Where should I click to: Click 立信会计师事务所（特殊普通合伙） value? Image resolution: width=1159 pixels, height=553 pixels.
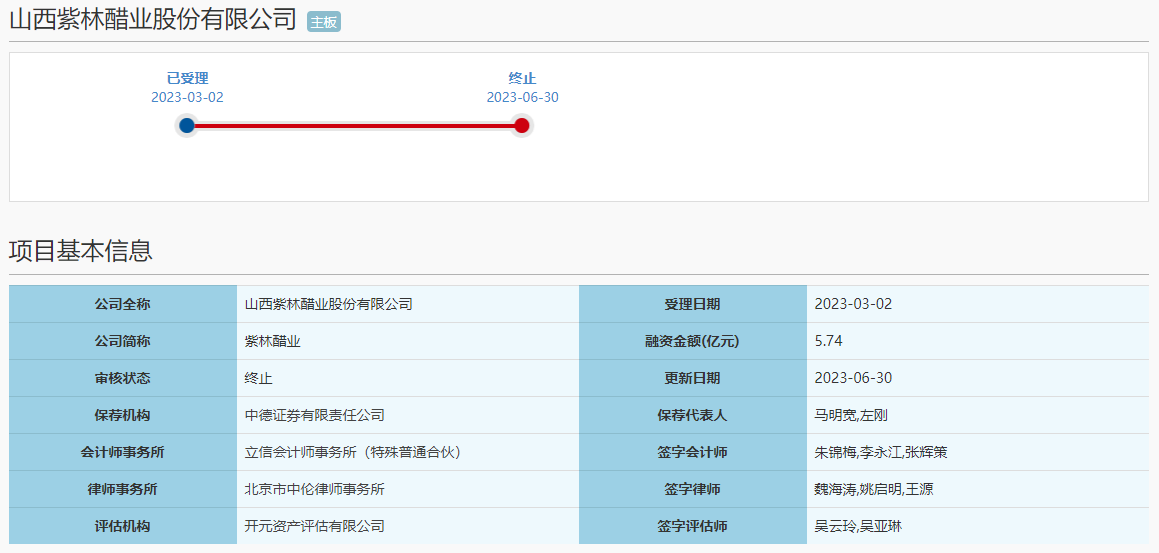356,452
